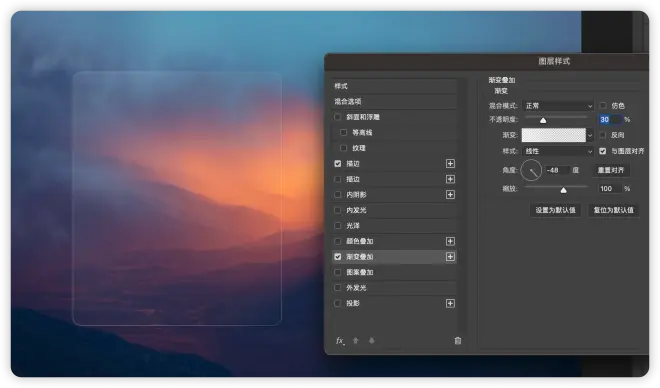Toggle the 反向 checkbox
The width and height of the screenshot is (660, 388).
pyautogui.click(x=603, y=135)
